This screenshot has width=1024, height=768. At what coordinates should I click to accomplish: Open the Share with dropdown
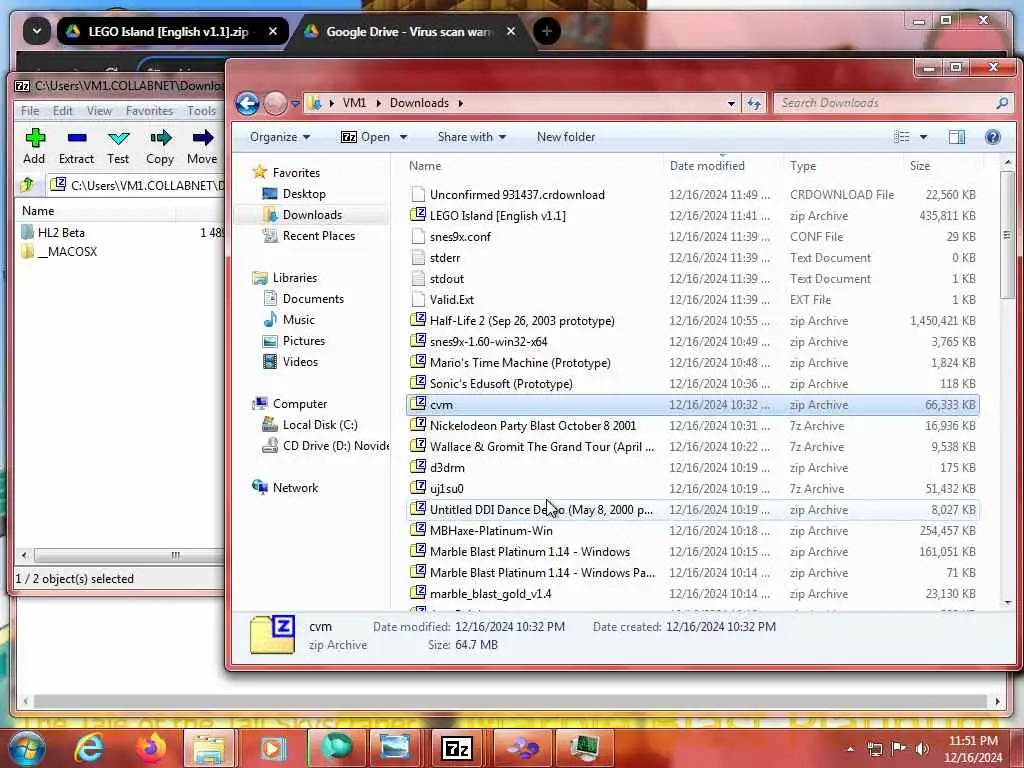click(x=472, y=136)
